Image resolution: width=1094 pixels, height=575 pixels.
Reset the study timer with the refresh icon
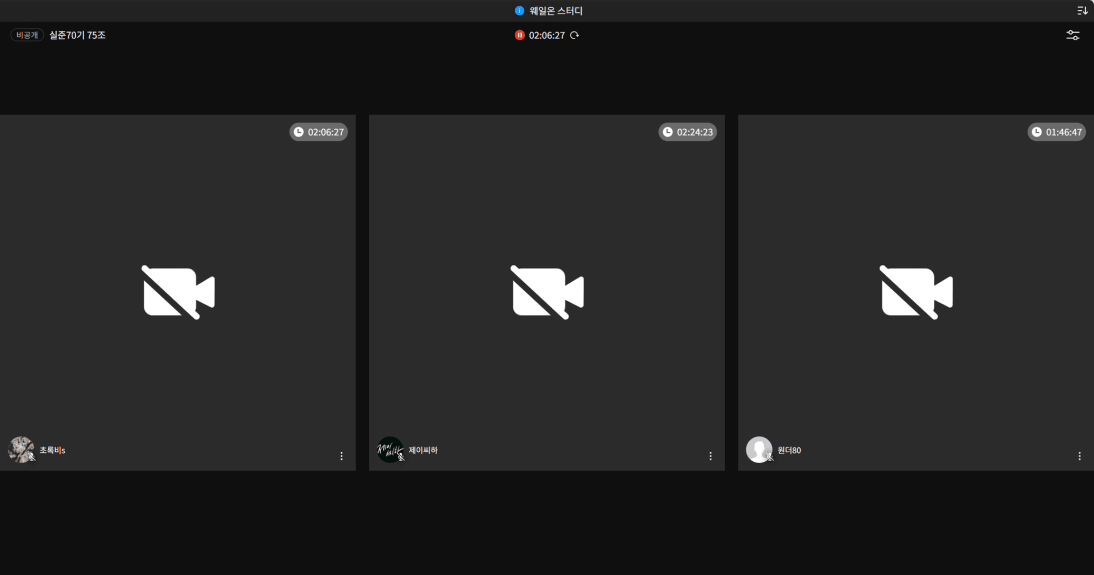pos(574,35)
